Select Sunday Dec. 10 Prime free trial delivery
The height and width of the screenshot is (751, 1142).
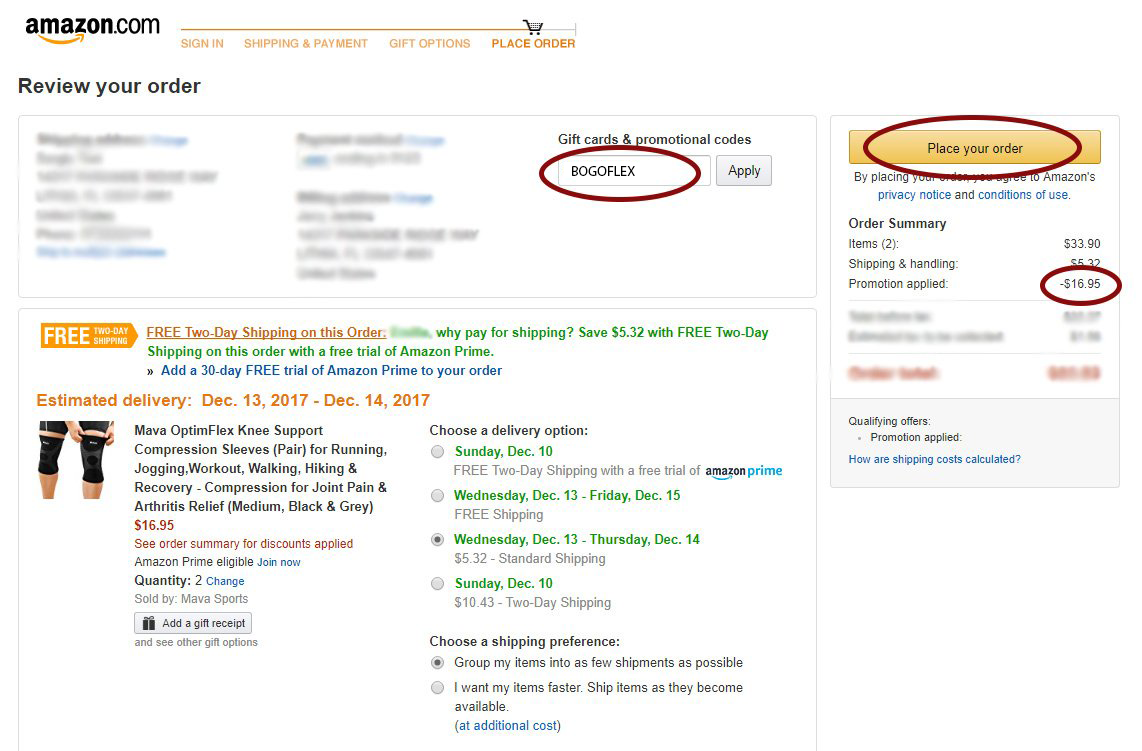coord(437,452)
